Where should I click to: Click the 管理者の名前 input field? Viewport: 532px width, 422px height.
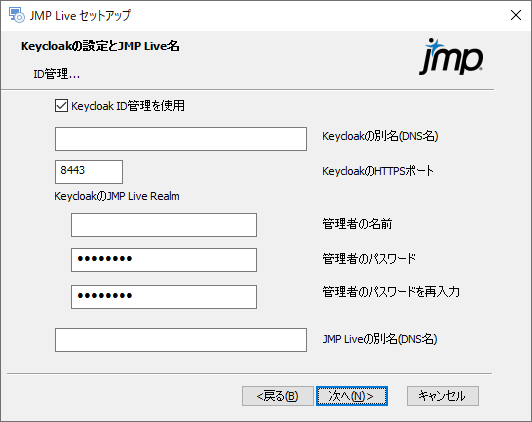pyautogui.click(x=164, y=225)
